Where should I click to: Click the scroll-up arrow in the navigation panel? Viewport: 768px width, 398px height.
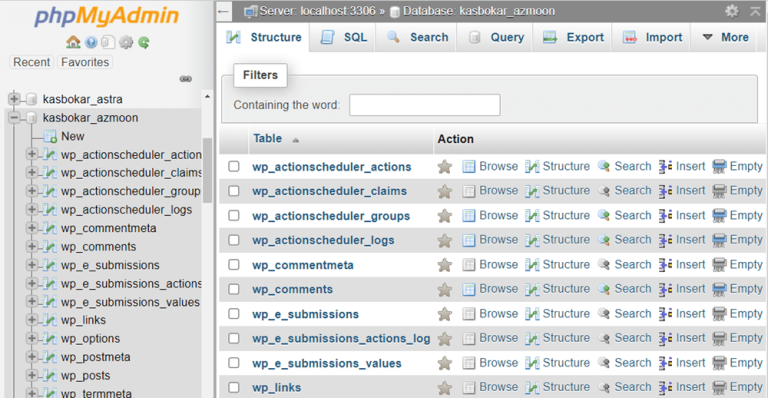[x=207, y=97]
